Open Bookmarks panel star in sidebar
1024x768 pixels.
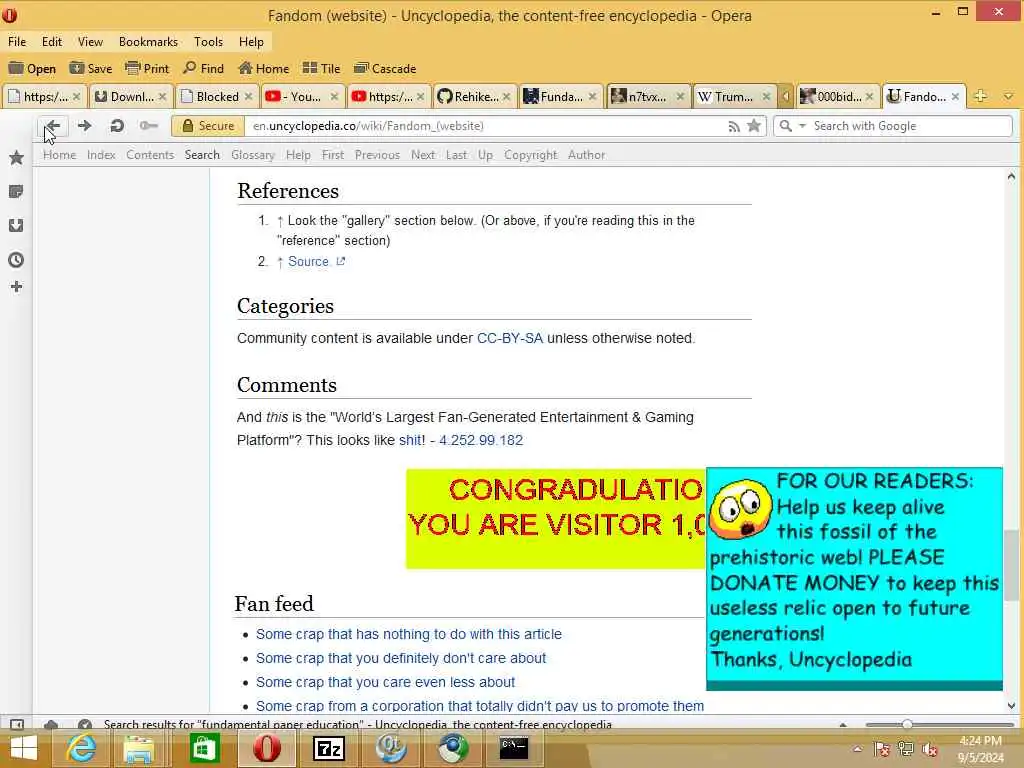[x=16, y=157]
